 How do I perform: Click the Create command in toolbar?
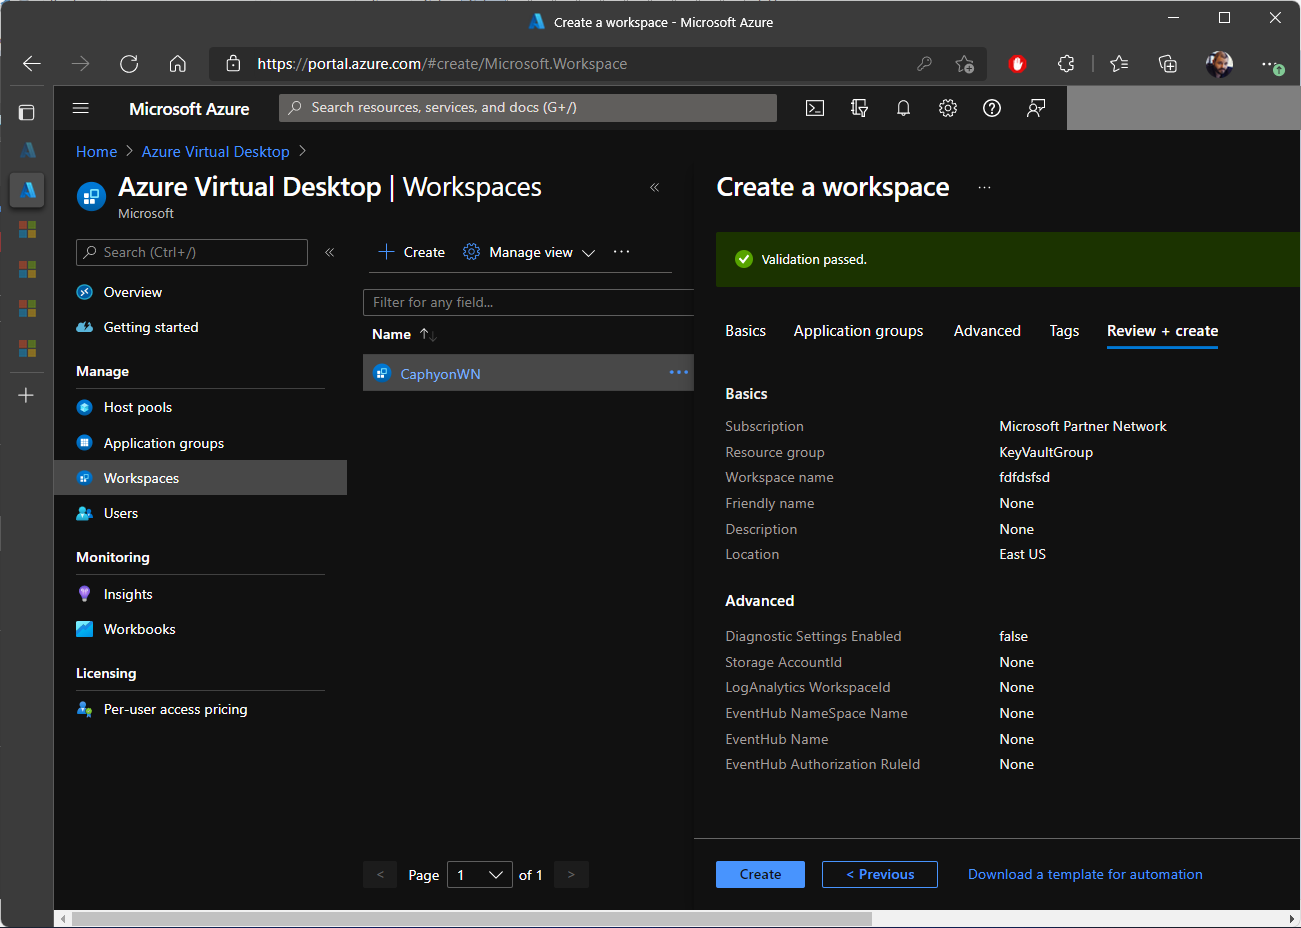(x=412, y=252)
